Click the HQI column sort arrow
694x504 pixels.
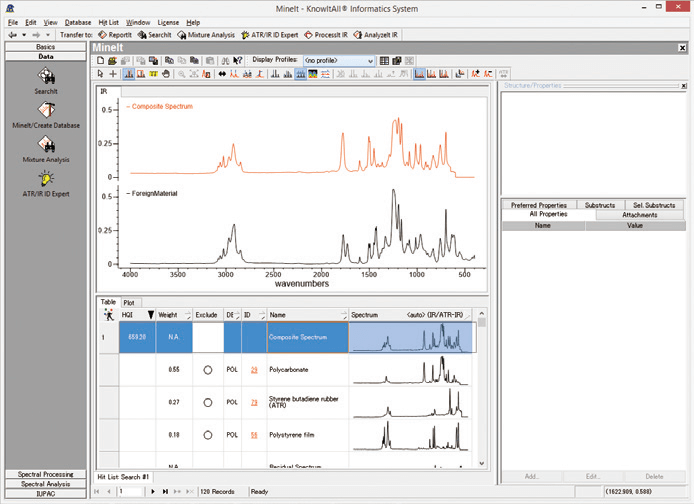150,315
